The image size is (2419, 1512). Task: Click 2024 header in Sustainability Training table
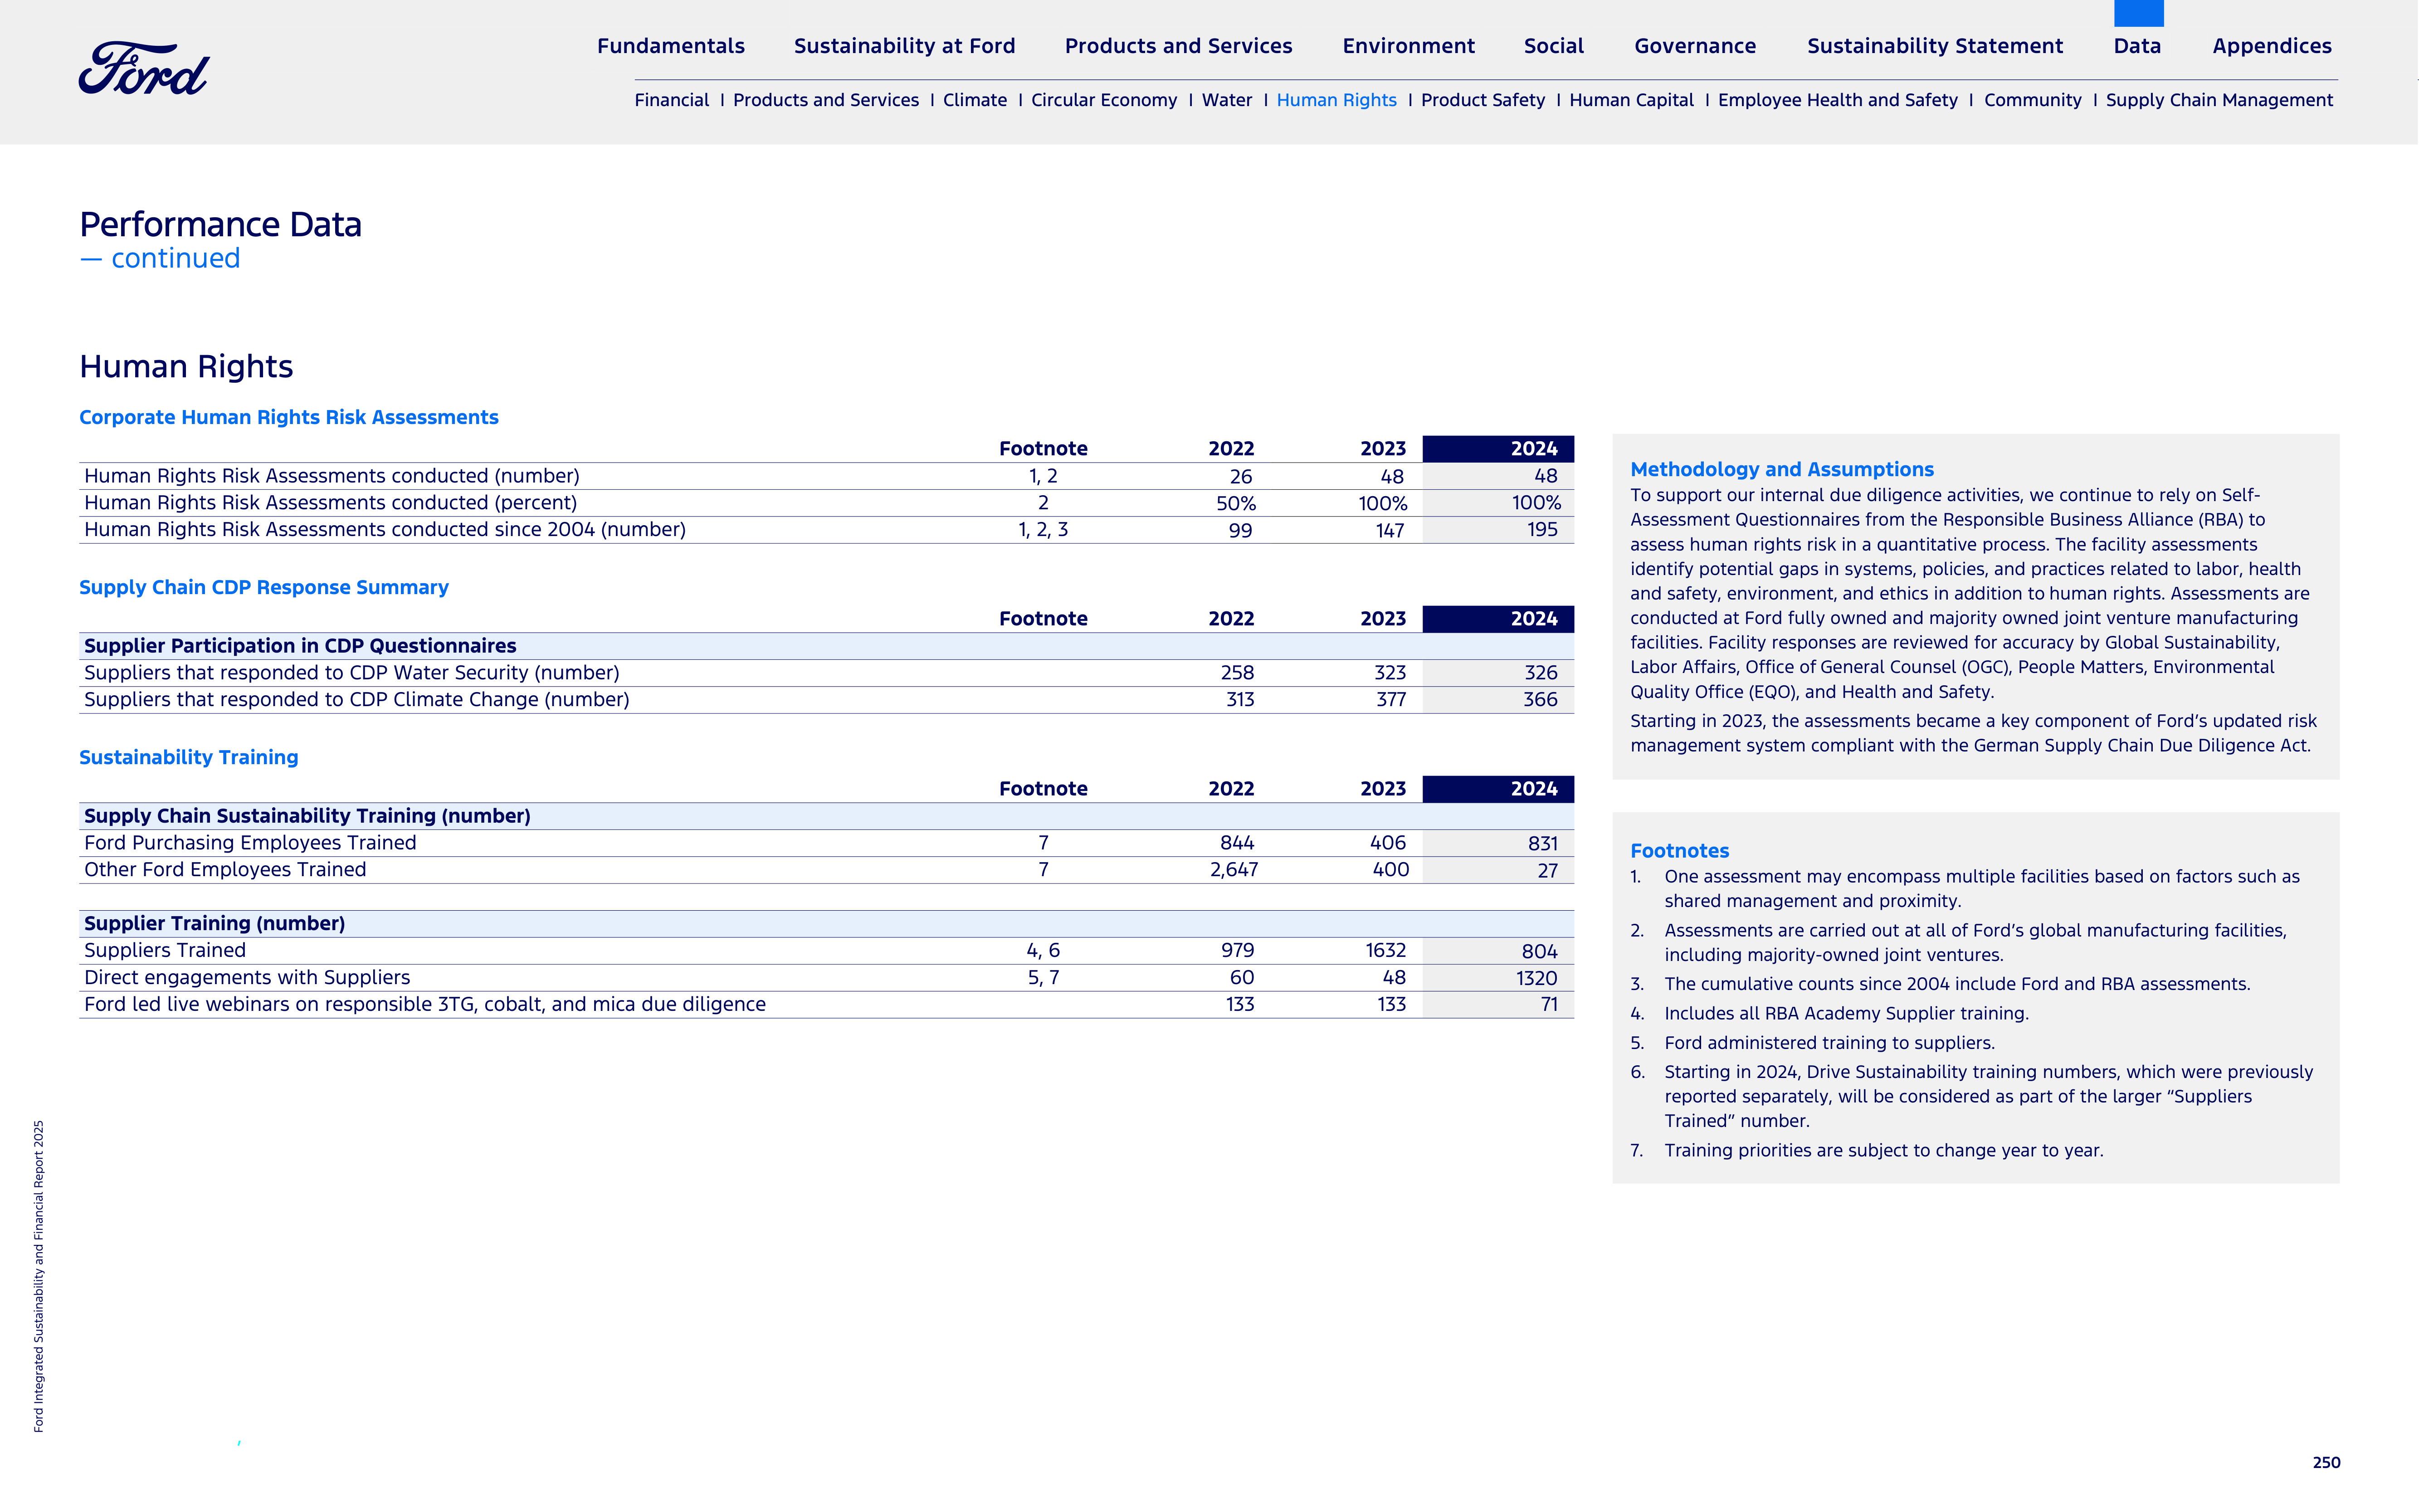point(1497,789)
